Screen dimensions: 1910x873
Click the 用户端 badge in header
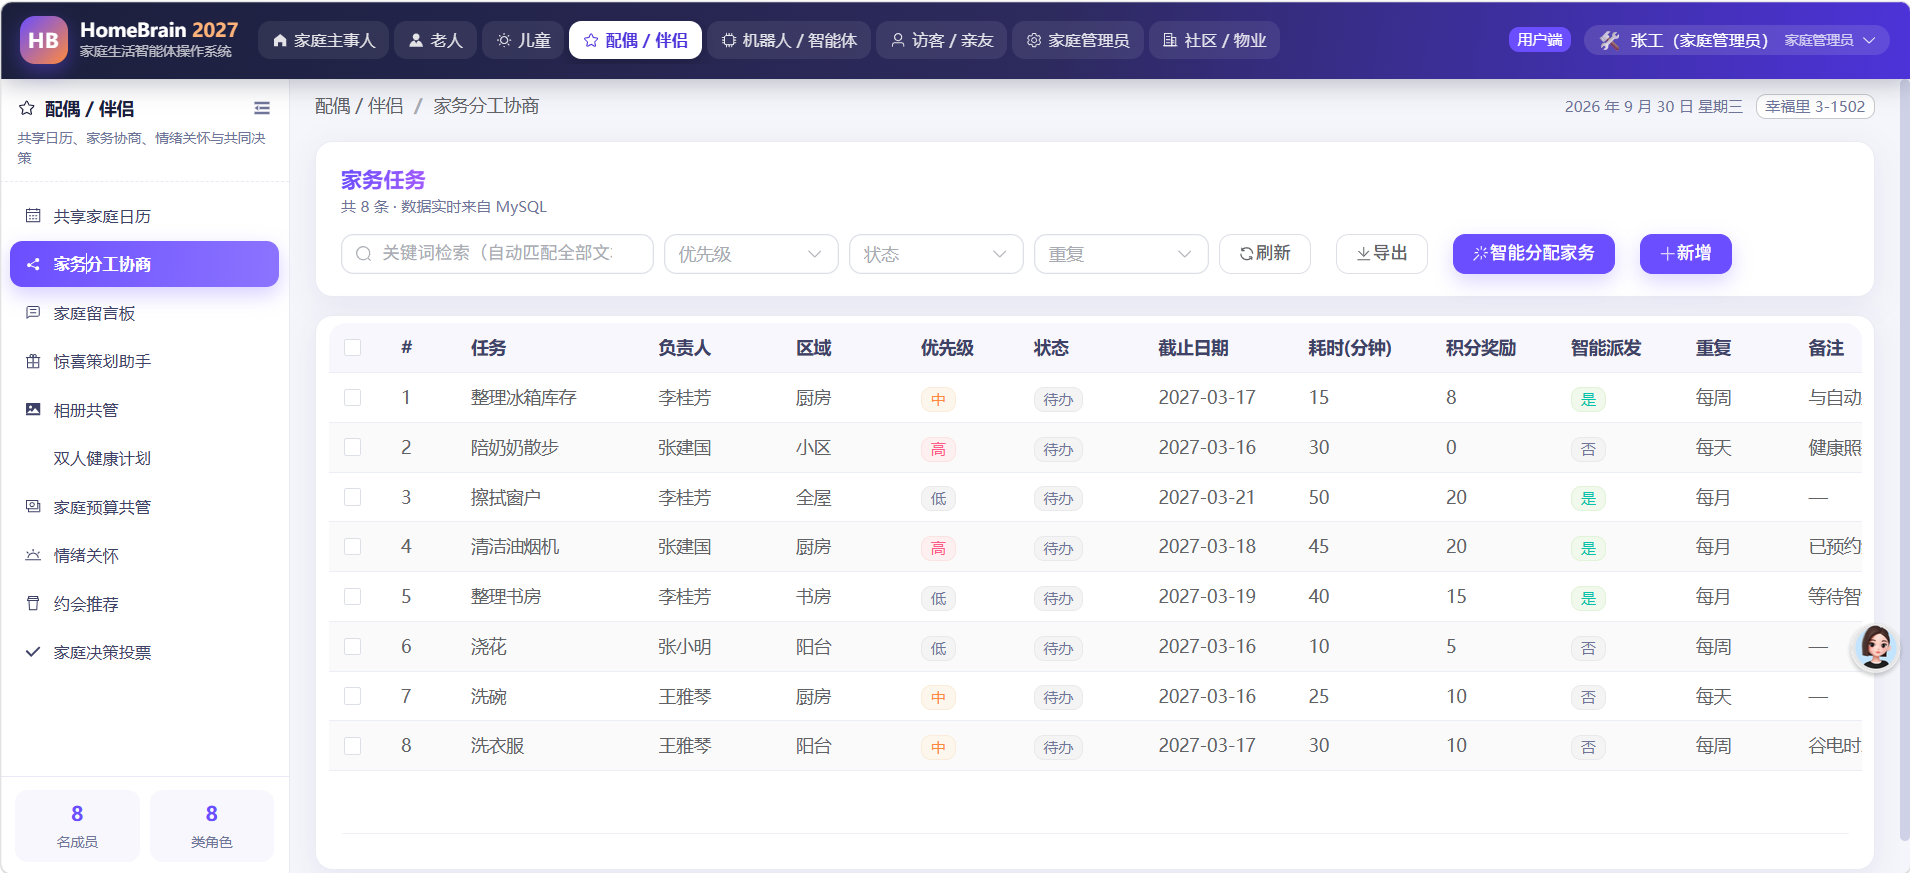[1540, 40]
